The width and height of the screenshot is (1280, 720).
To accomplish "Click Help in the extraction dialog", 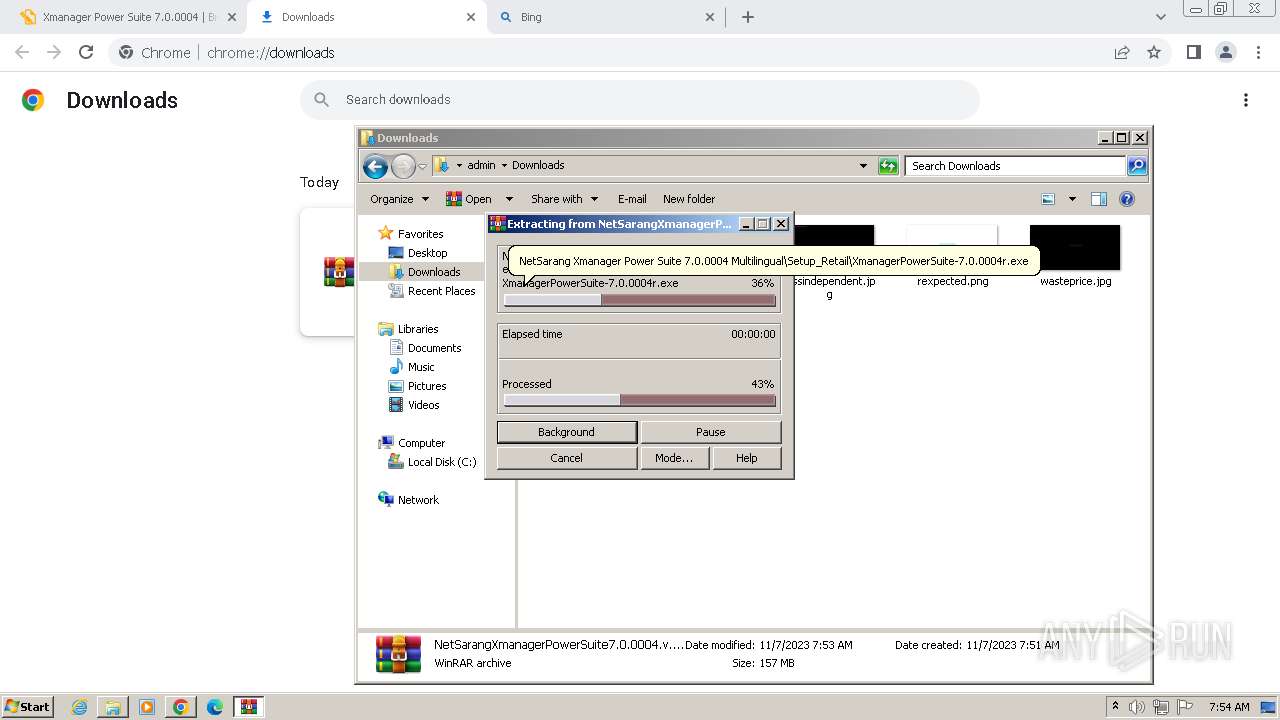I will [x=747, y=458].
